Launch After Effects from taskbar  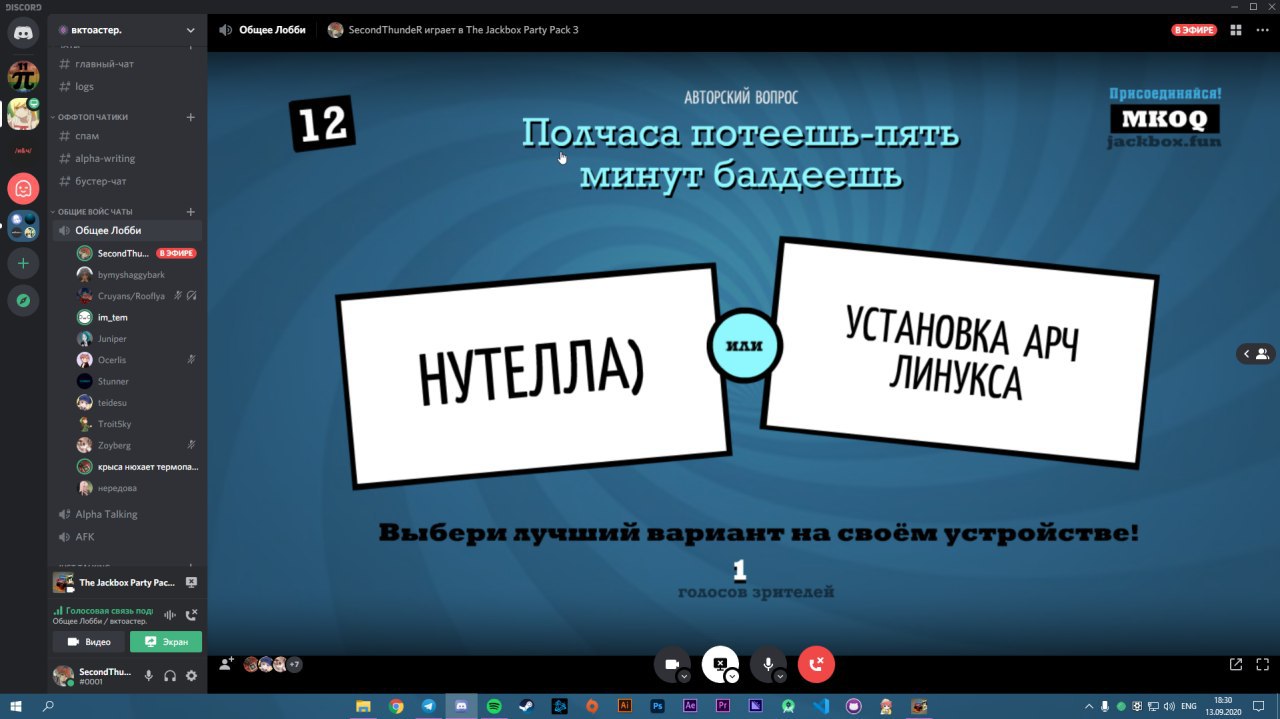click(690, 706)
